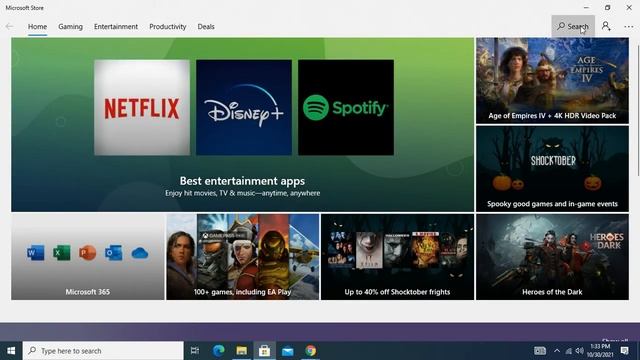Viewport: 640px width, 360px height.
Task: Open the See more ellipsis menu
Action: pyautogui.click(x=629, y=27)
